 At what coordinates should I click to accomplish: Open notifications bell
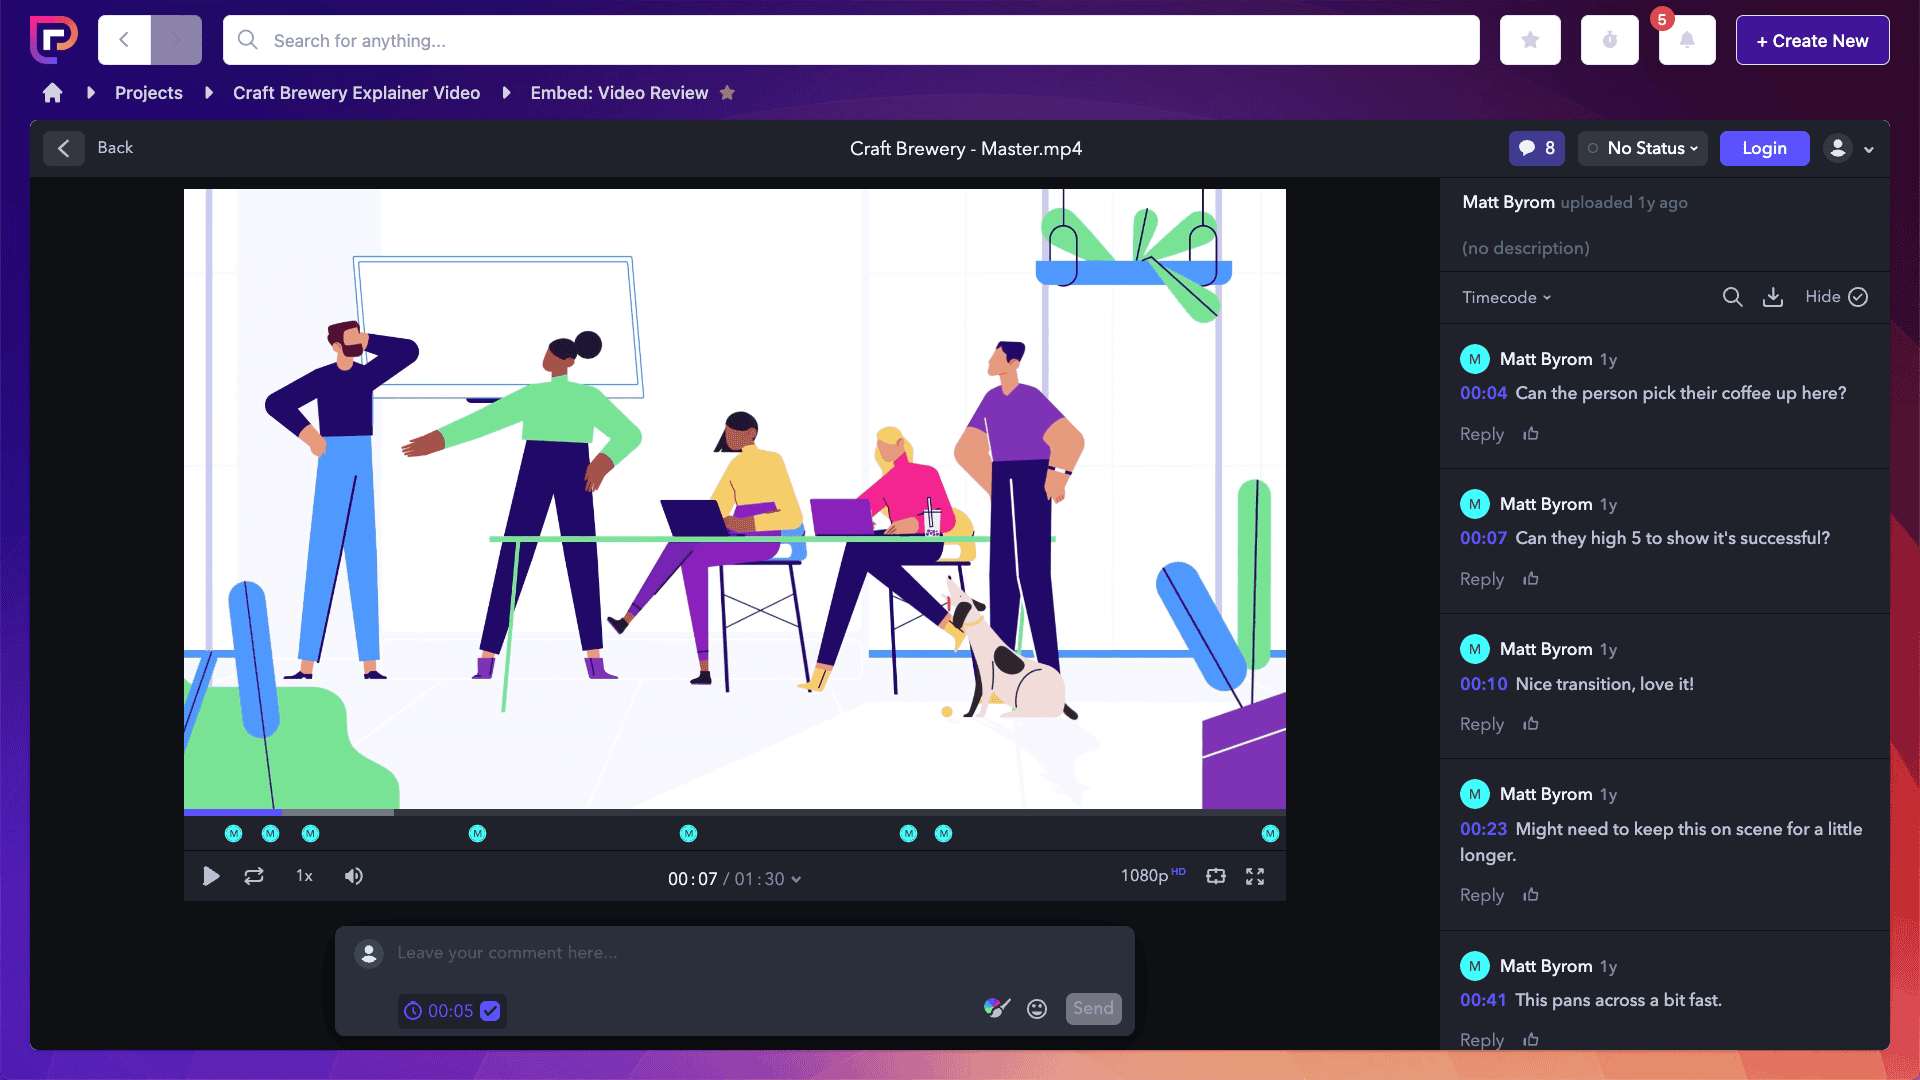point(1687,41)
